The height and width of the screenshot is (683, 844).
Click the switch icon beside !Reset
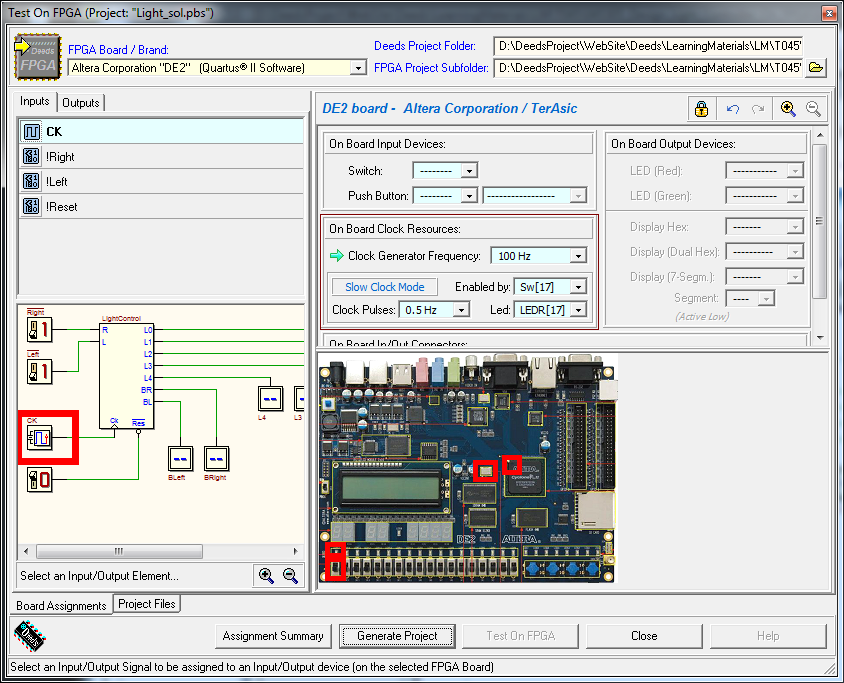tap(31, 206)
